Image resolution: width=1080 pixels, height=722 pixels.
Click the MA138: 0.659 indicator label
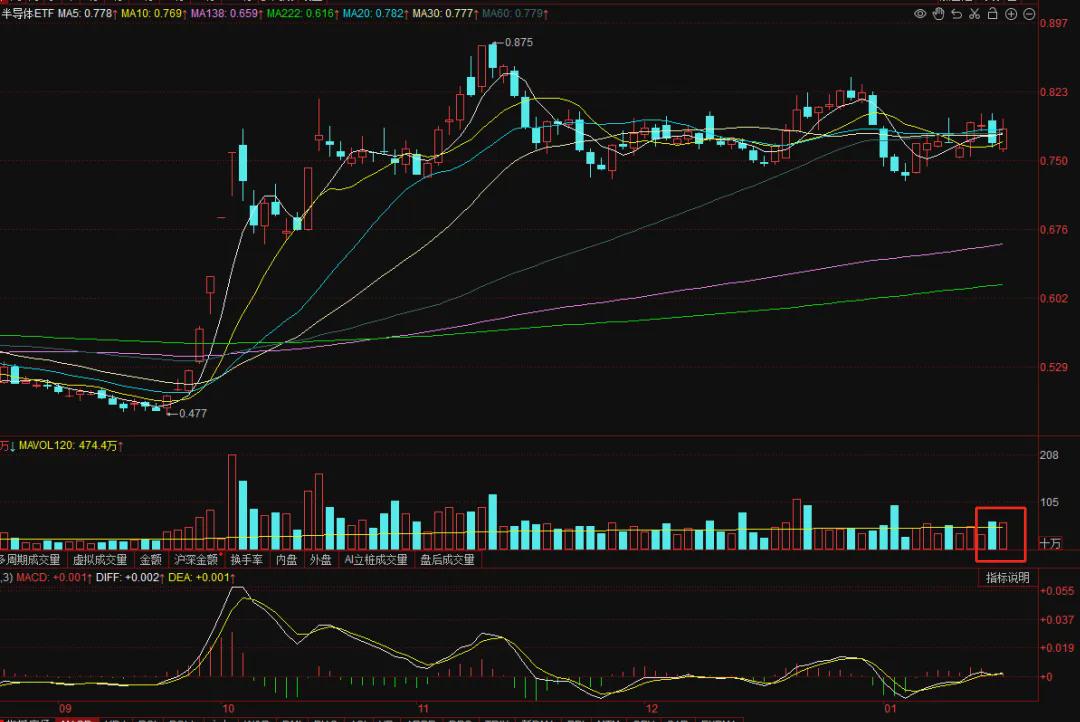[227, 13]
